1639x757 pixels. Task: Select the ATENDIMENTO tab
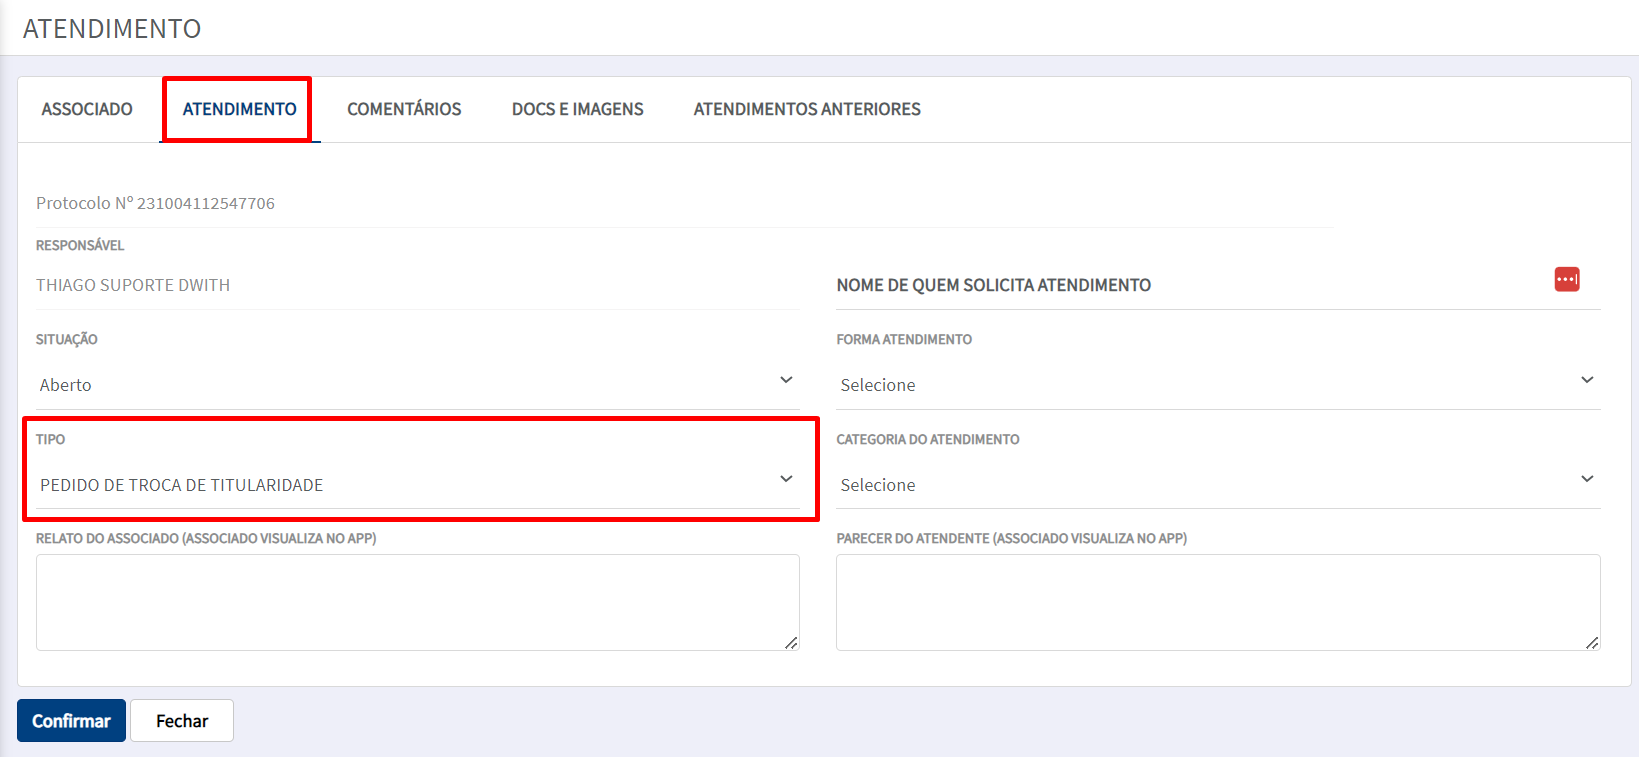pos(240,109)
